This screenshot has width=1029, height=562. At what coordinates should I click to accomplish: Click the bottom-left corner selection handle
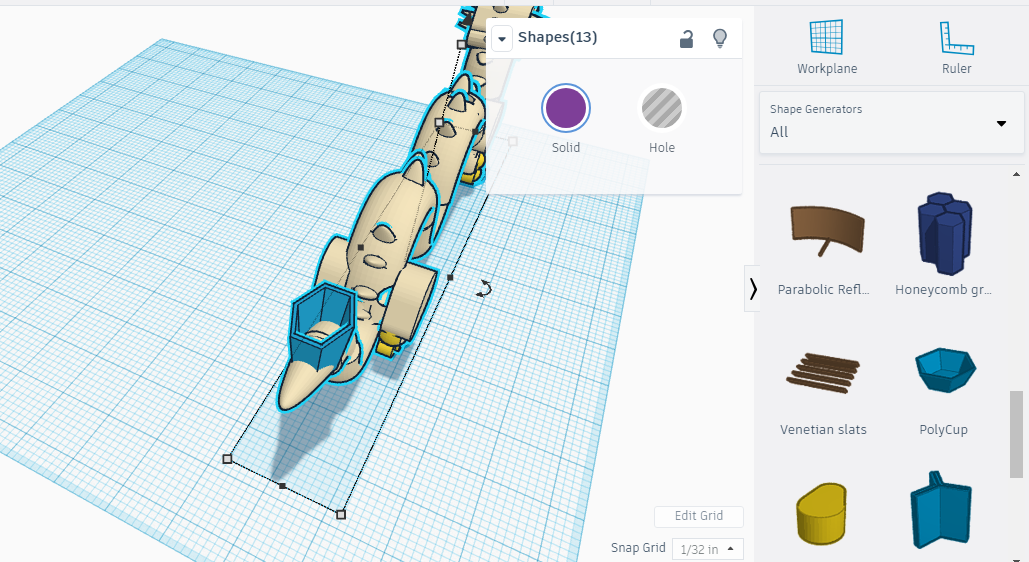(227, 459)
